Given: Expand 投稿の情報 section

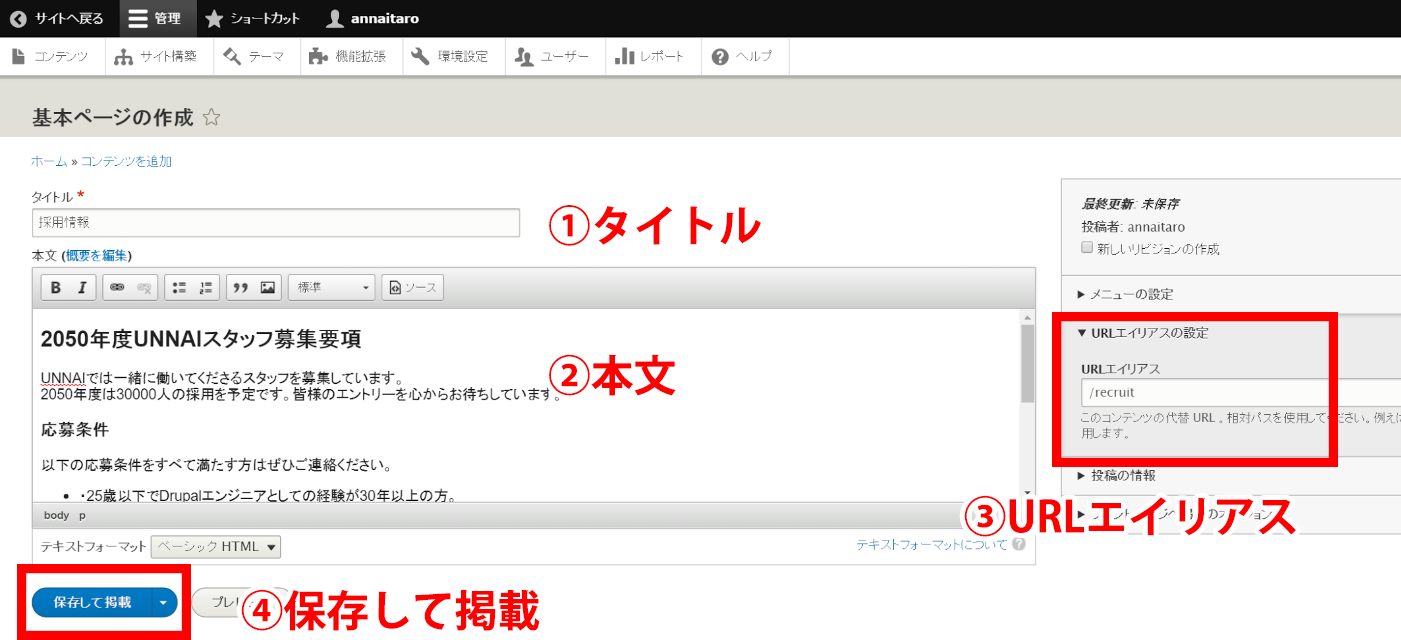Looking at the screenshot, I should coord(1116,475).
